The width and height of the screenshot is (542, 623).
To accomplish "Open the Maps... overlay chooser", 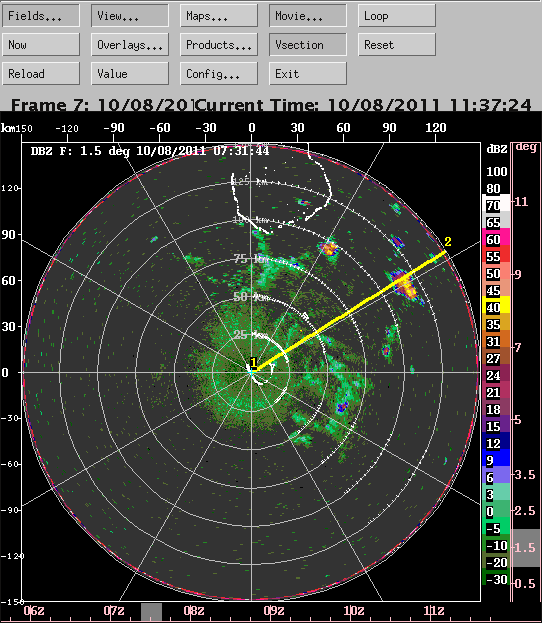I will [x=219, y=16].
